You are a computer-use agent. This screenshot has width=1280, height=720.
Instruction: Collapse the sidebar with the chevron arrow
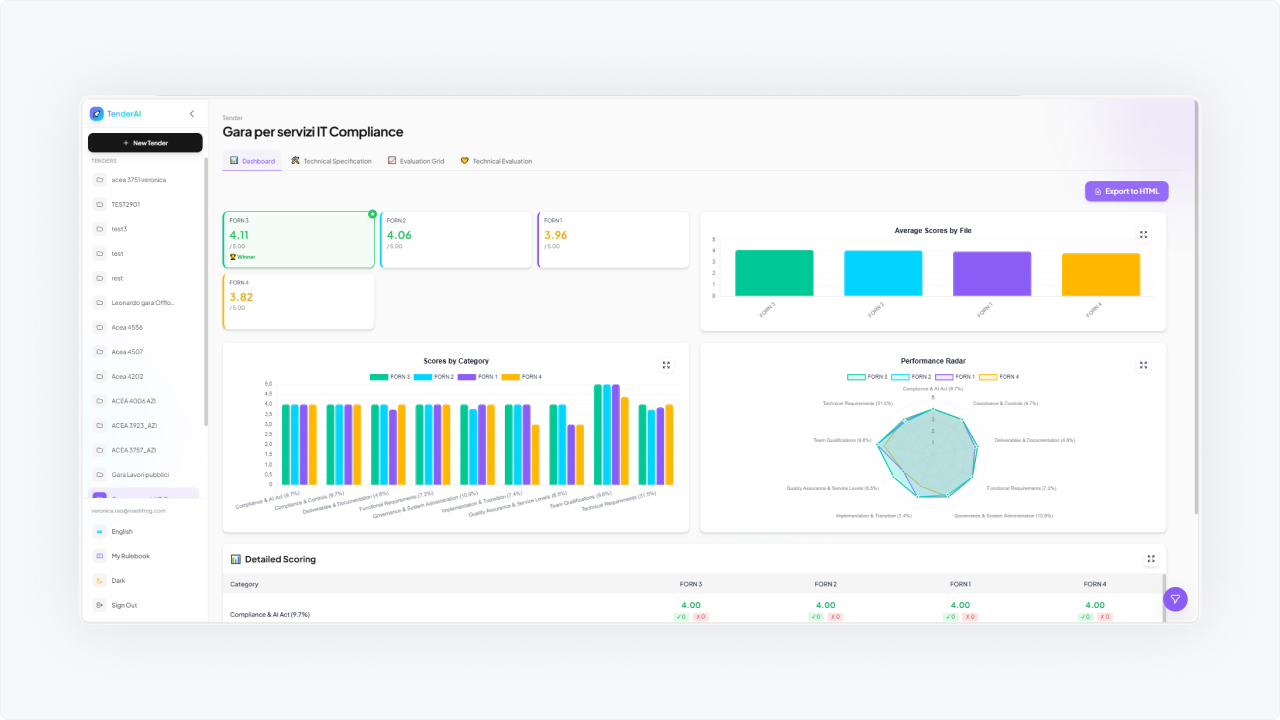(x=192, y=114)
